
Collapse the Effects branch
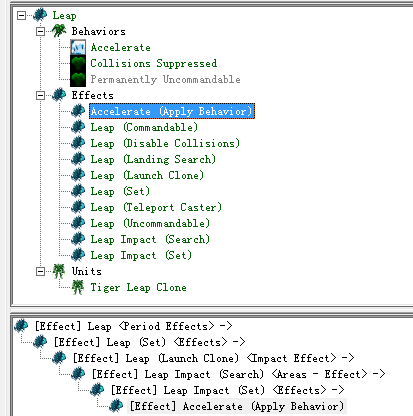(x=40, y=95)
